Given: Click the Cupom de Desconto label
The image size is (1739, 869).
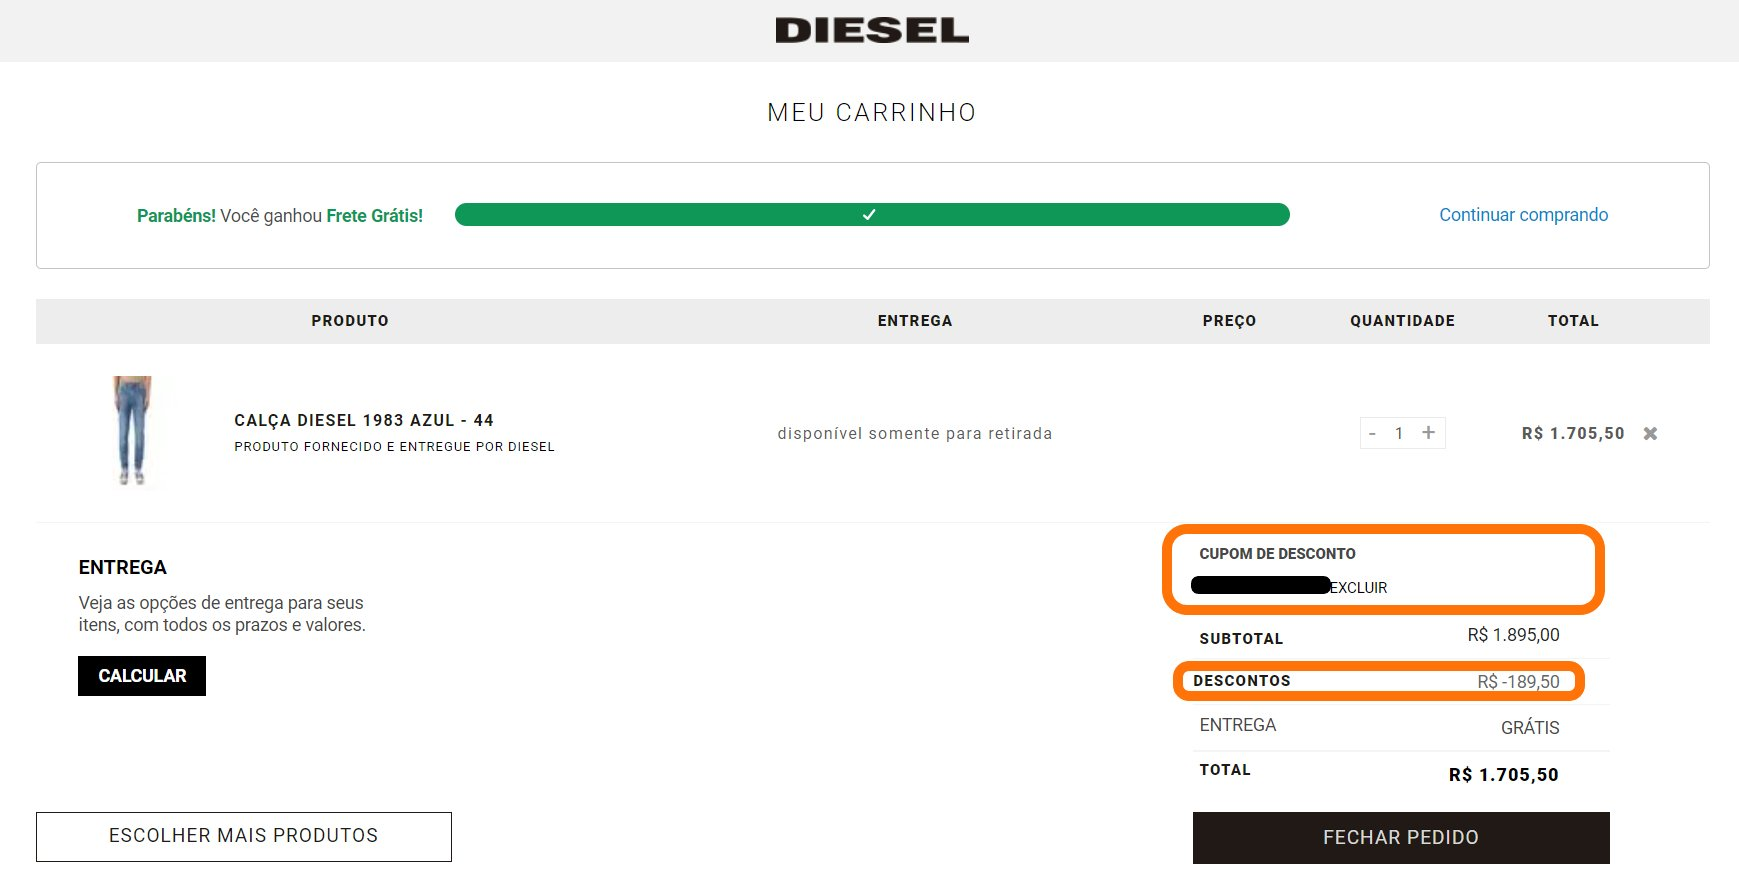Looking at the screenshot, I should point(1277,554).
